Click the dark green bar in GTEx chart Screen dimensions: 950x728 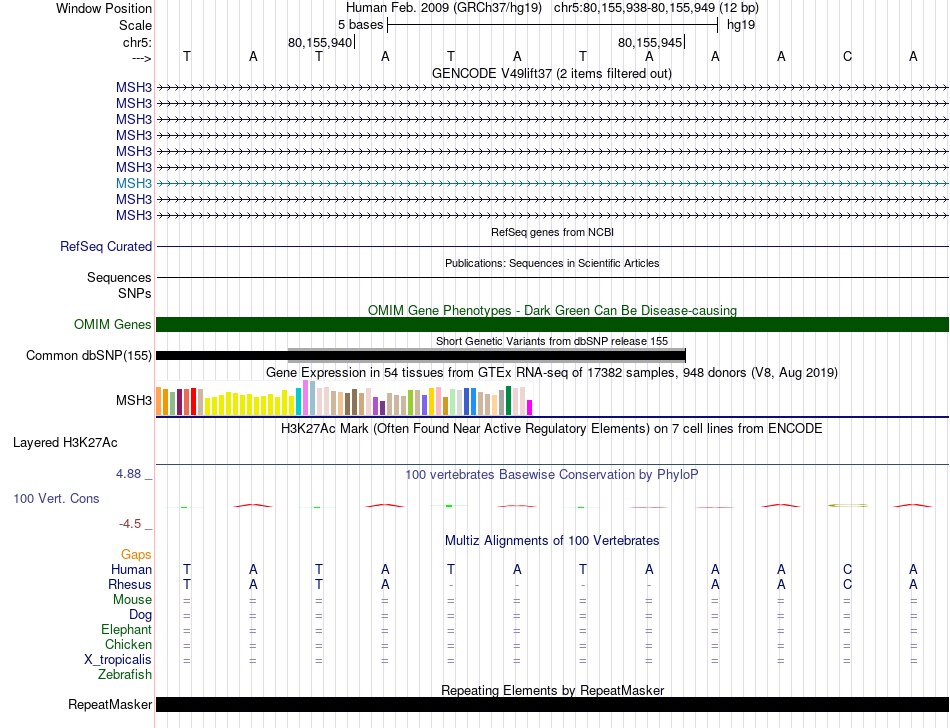click(508, 400)
